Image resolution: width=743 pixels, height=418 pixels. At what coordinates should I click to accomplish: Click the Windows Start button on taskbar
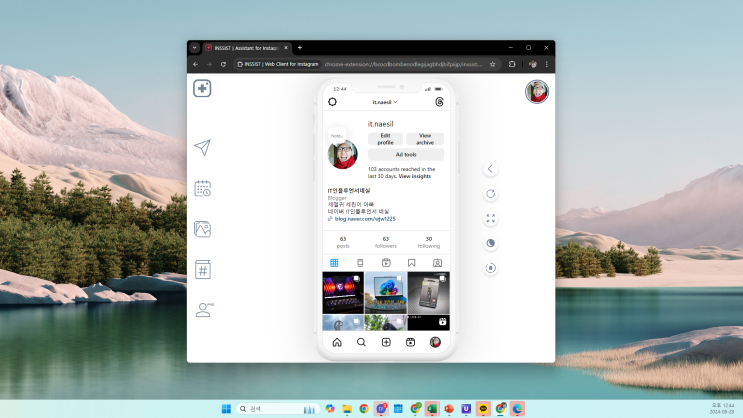point(224,408)
